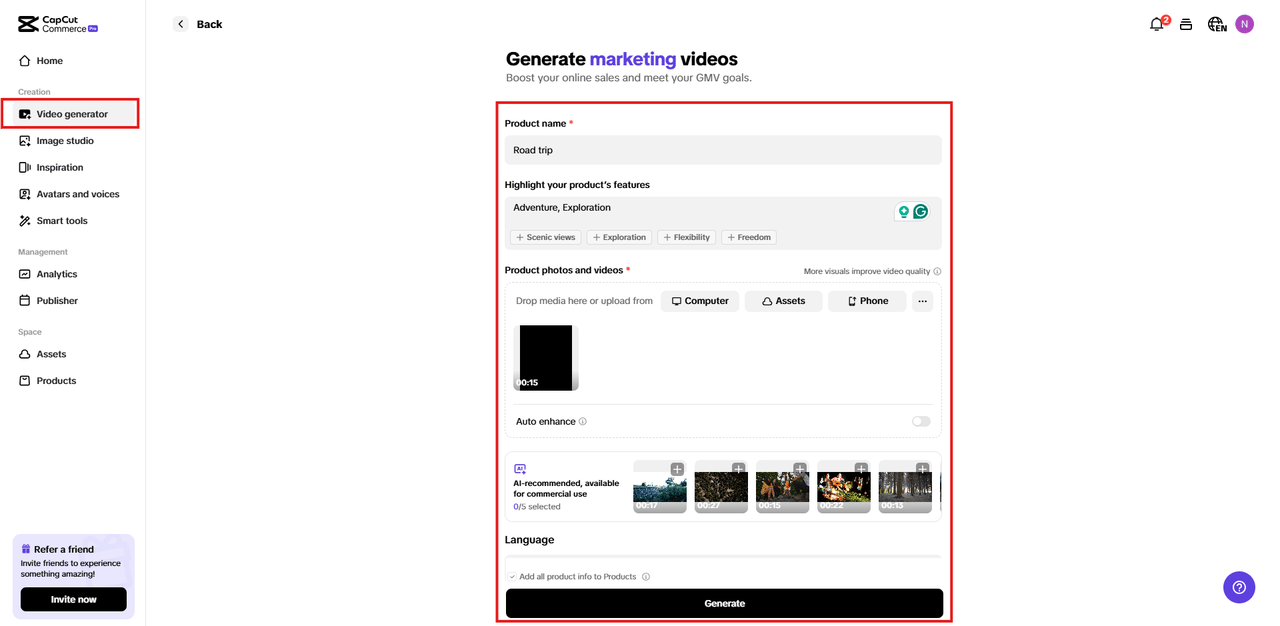Click the info icon beside Auto enhance
Screen dimensions: 1280x626
point(583,422)
